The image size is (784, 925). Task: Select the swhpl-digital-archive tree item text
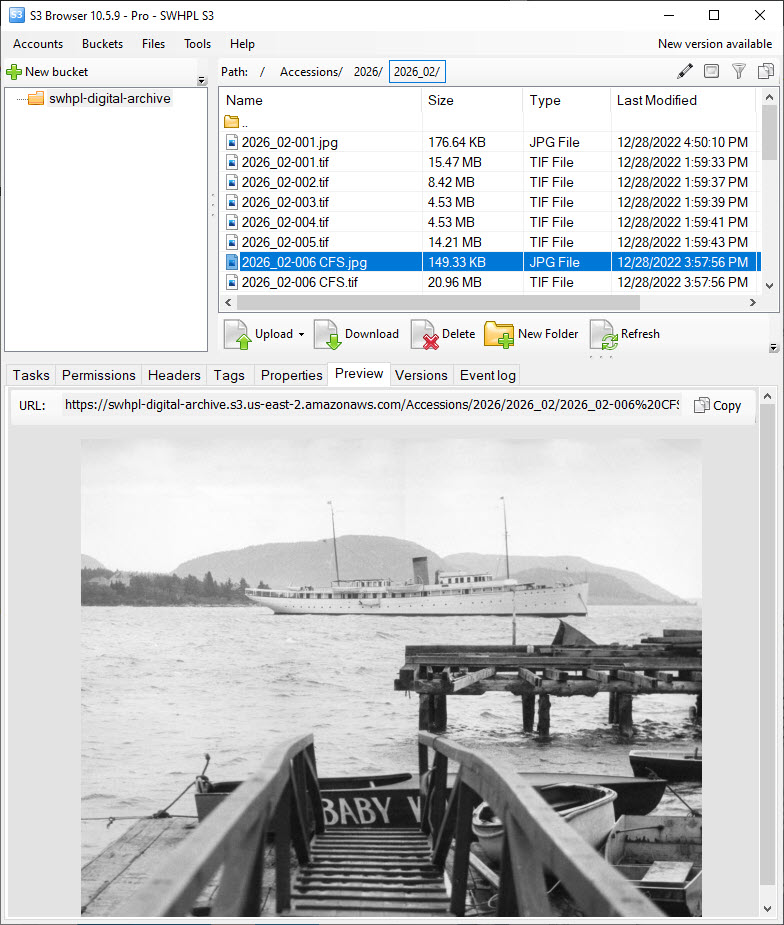coord(110,99)
